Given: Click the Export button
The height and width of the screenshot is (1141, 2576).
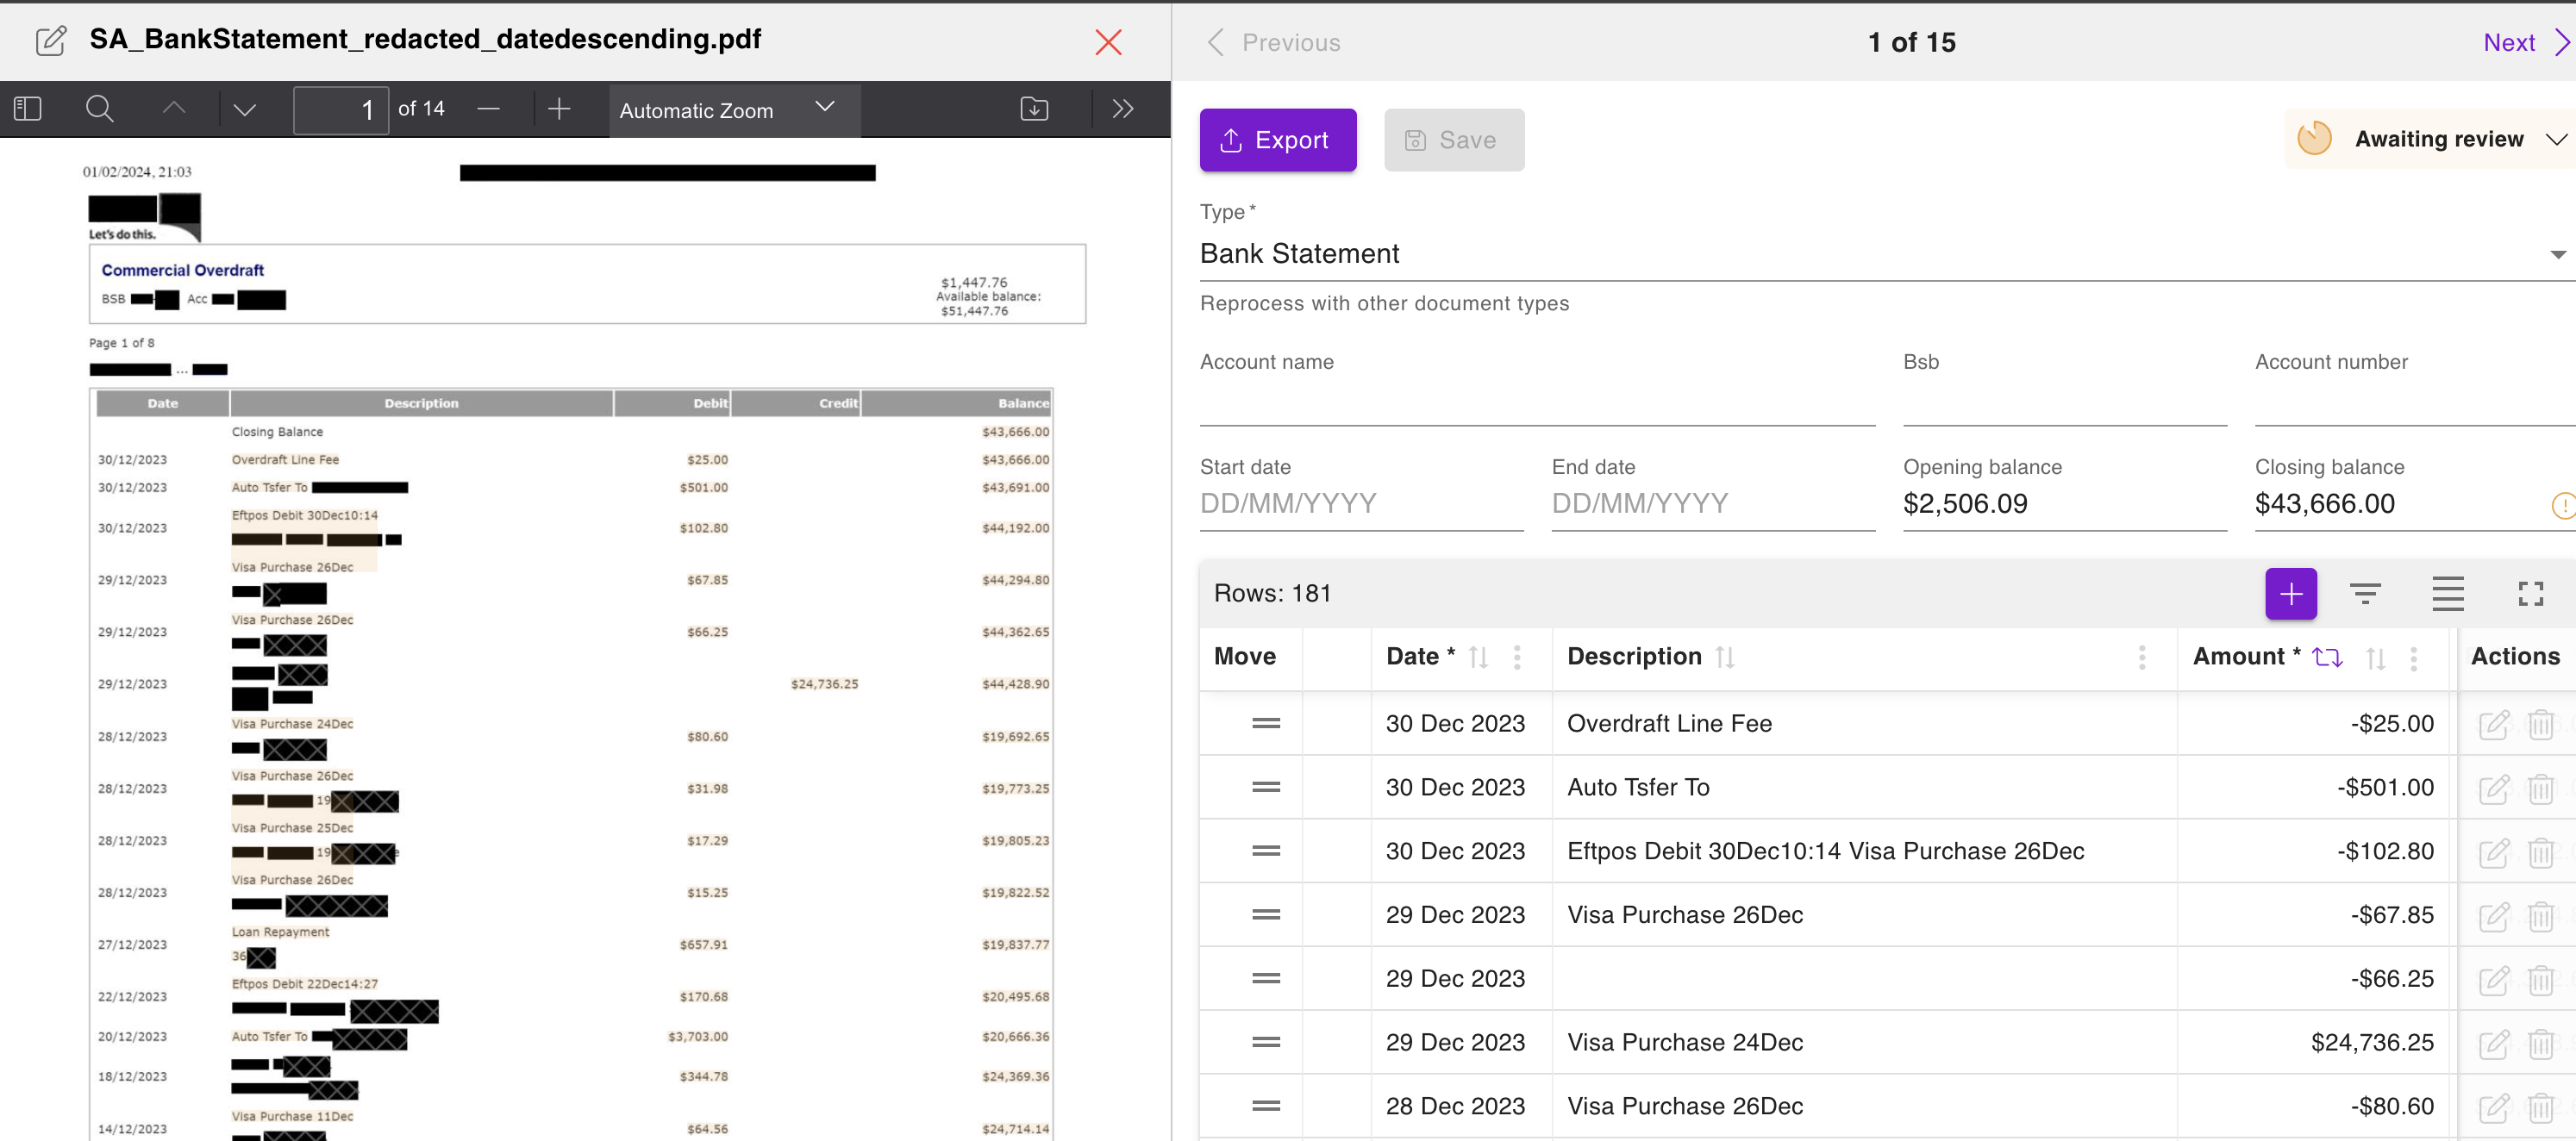Looking at the screenshot, I should pos(1277,140).
